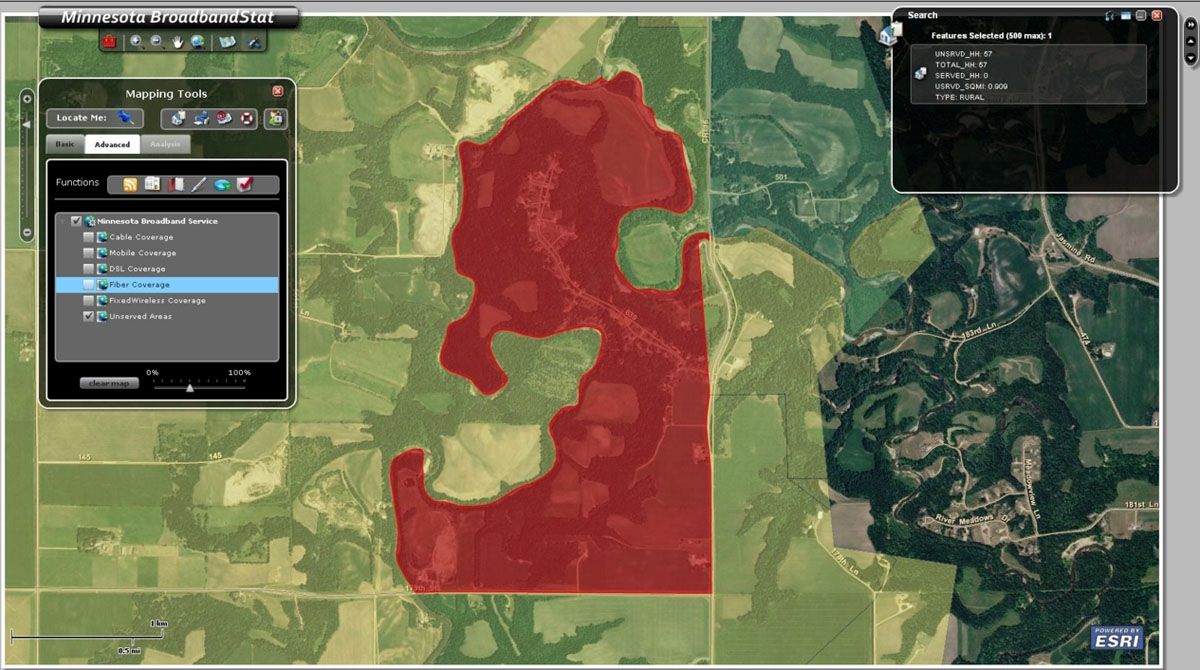The height and width of the screenshot is (670, 1200).
Task: Click the buildings icon beside Locate Me
Action: point(178,118)
